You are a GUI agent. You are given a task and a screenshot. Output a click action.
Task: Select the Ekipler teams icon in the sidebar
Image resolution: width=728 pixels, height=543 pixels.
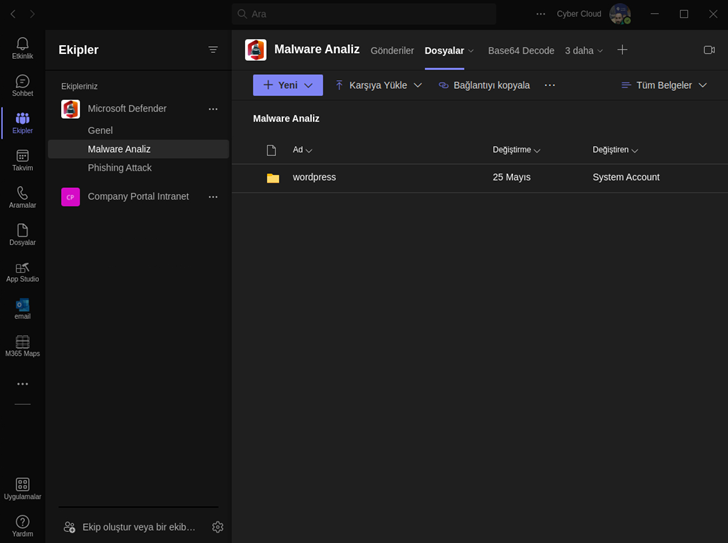coord(22,123)
